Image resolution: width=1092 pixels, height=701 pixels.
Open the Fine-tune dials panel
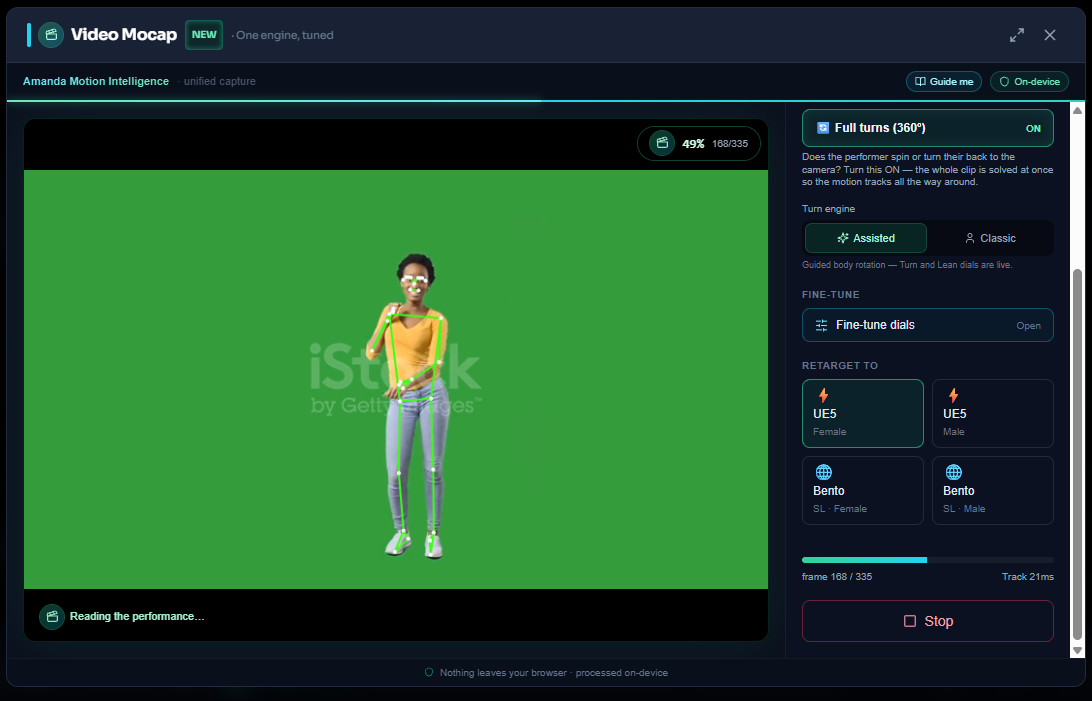pos(928,325)
